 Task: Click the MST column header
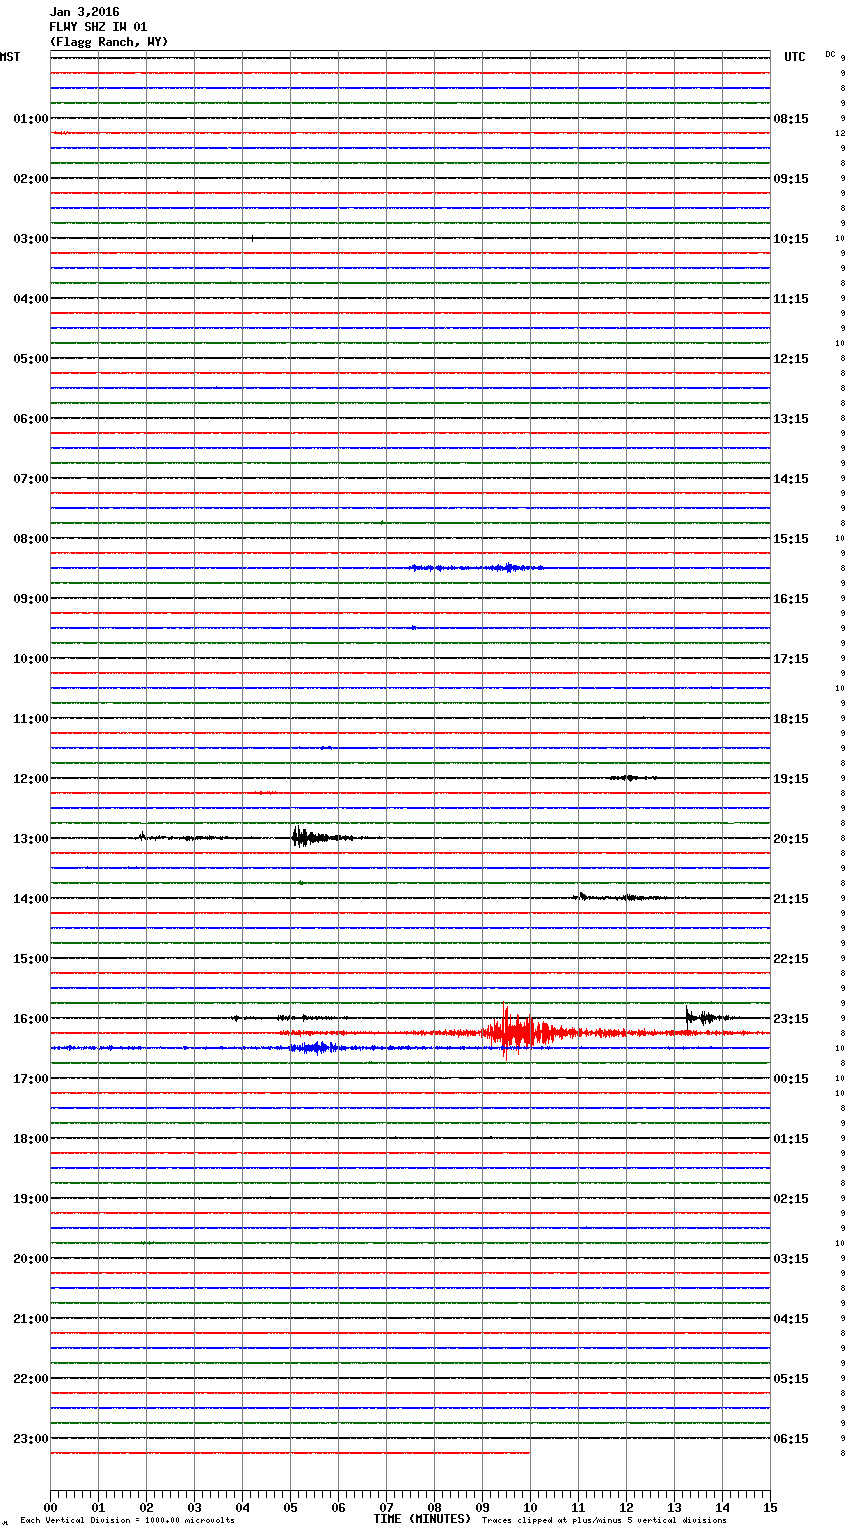pyautogui.click(x=10, y=57)
